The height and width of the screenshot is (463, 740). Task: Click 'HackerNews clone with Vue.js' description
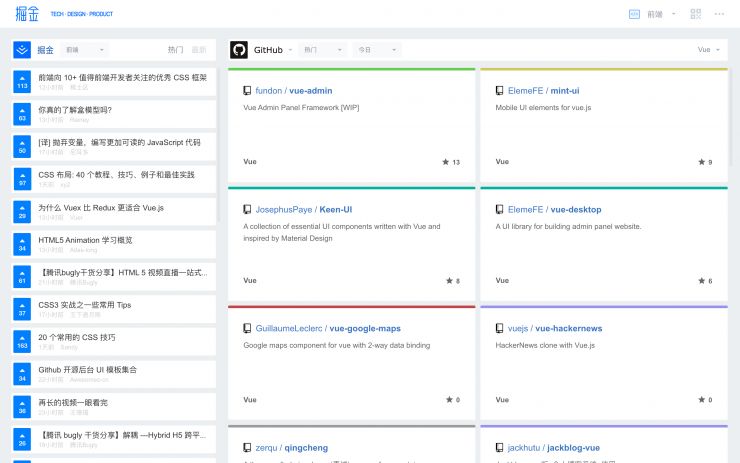545,345
